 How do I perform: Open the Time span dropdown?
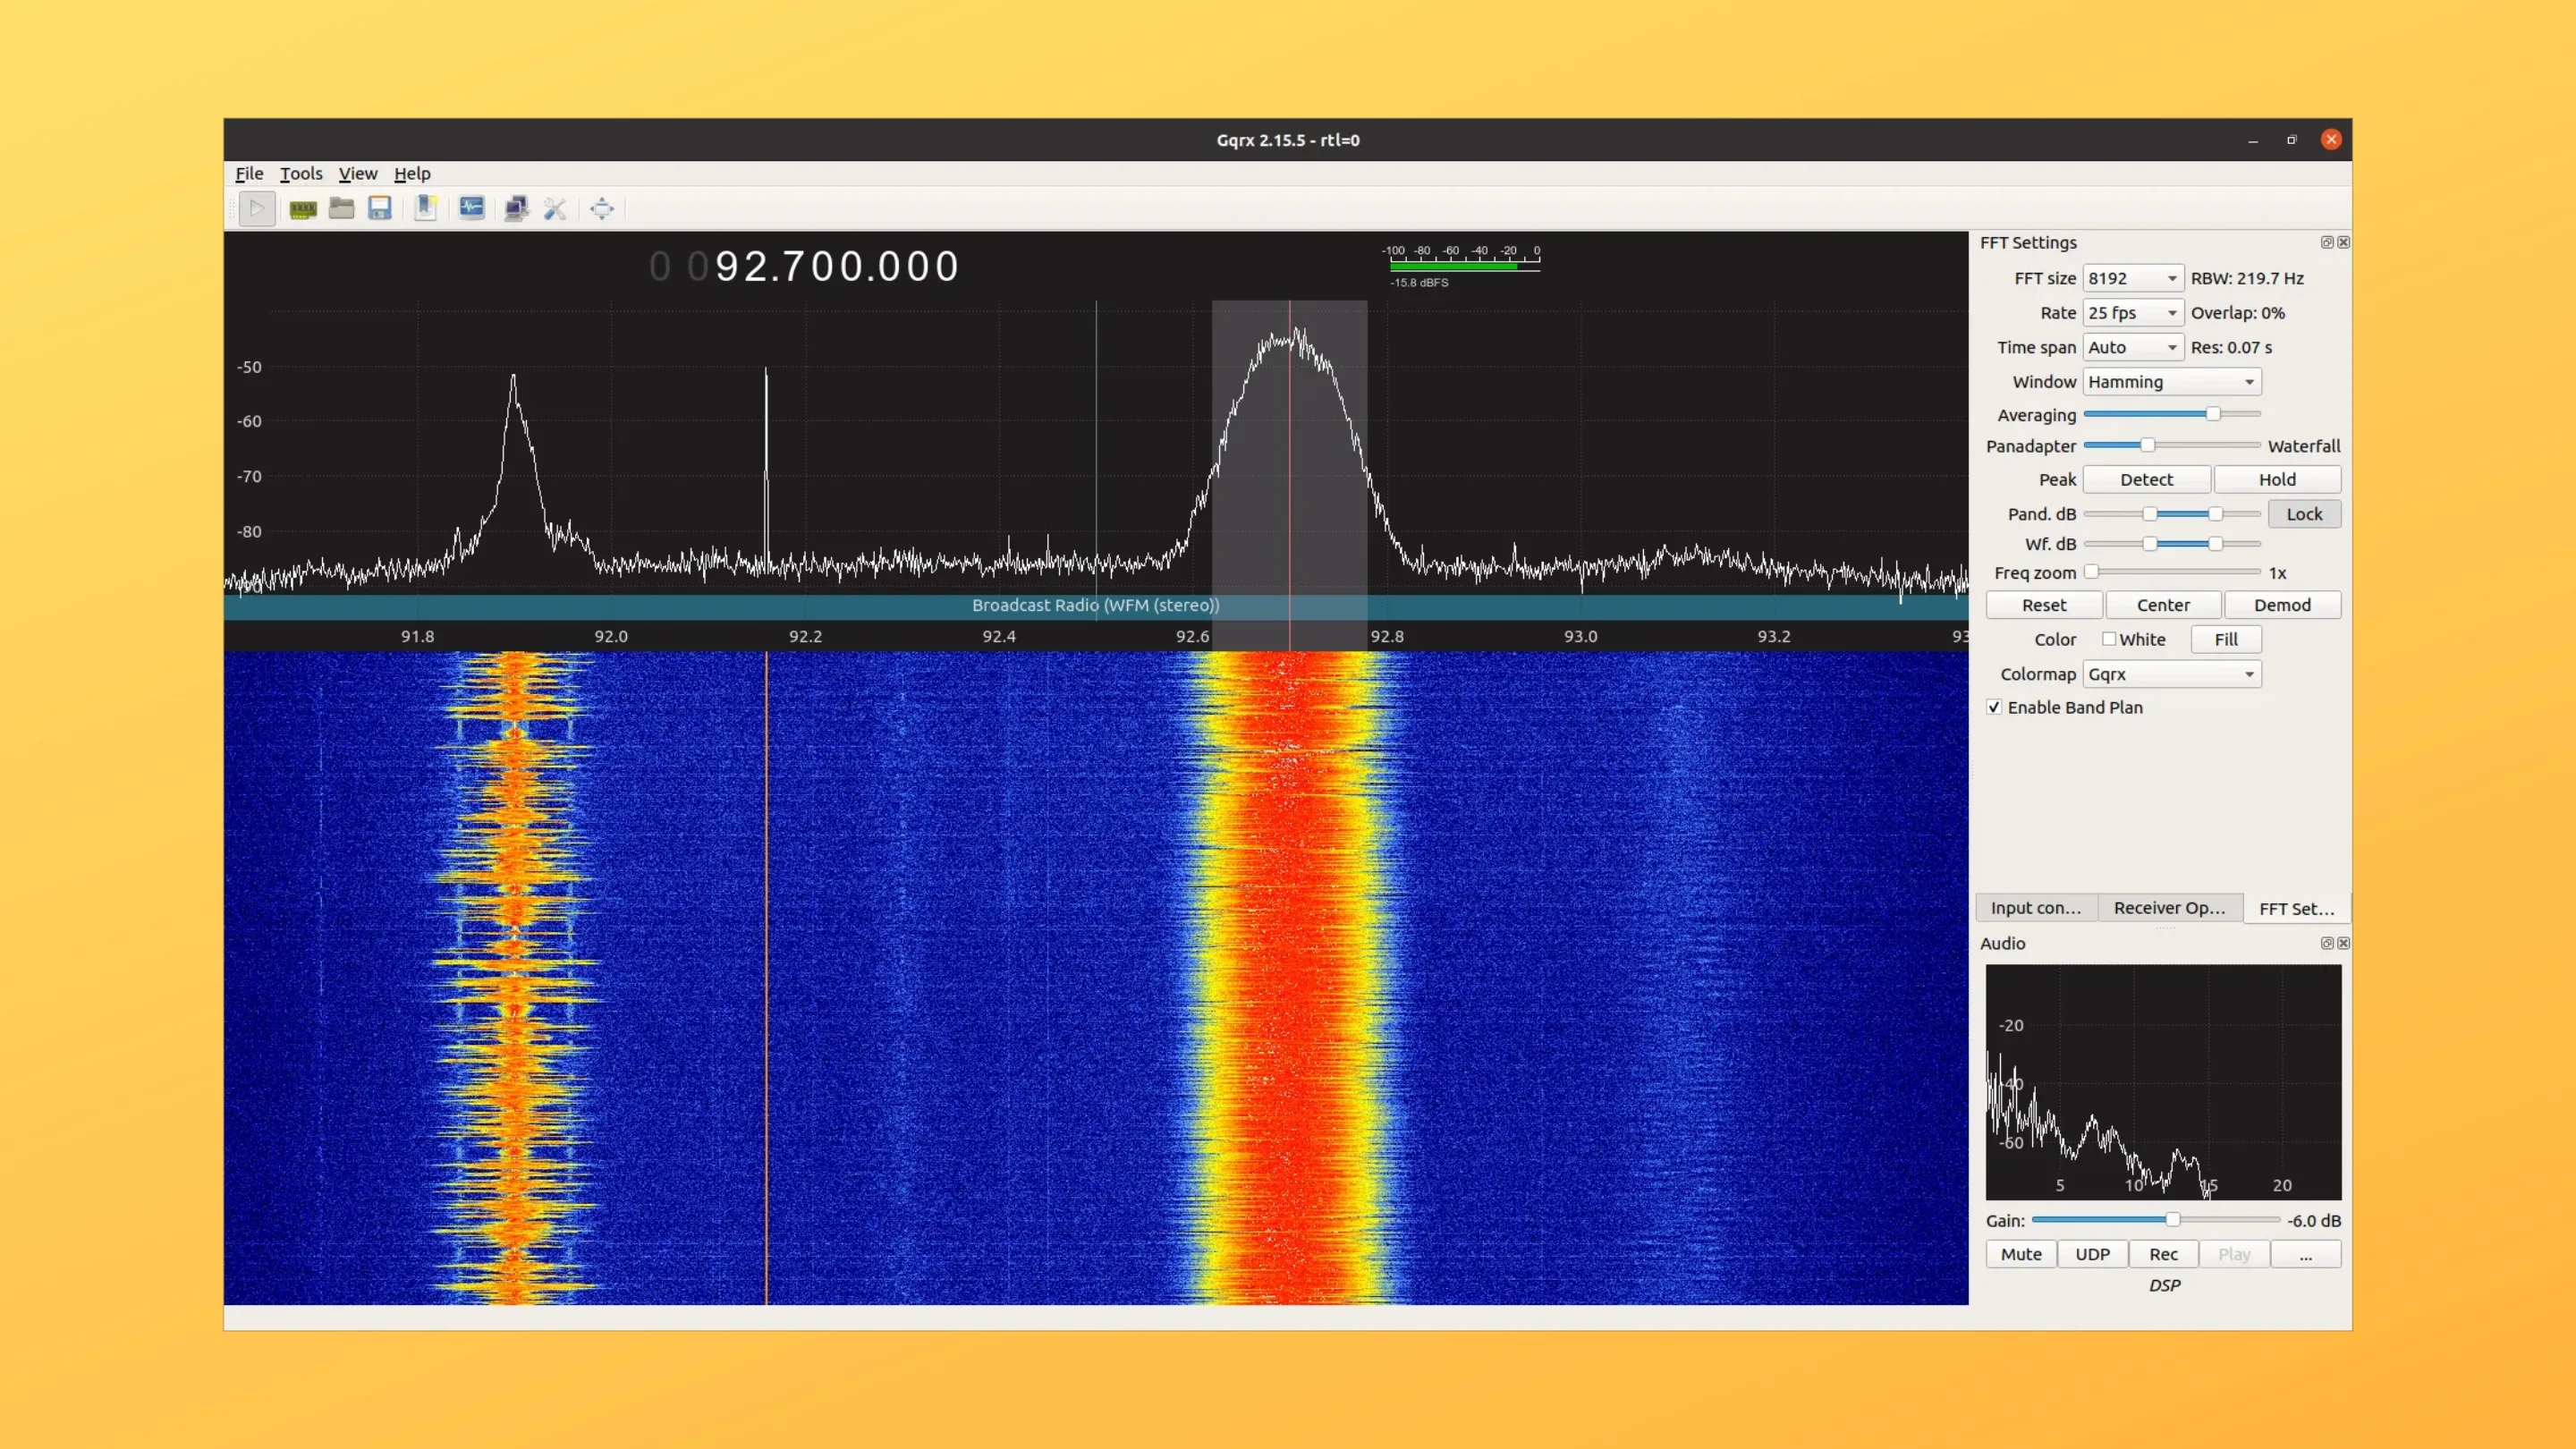tap(2132, 347)
